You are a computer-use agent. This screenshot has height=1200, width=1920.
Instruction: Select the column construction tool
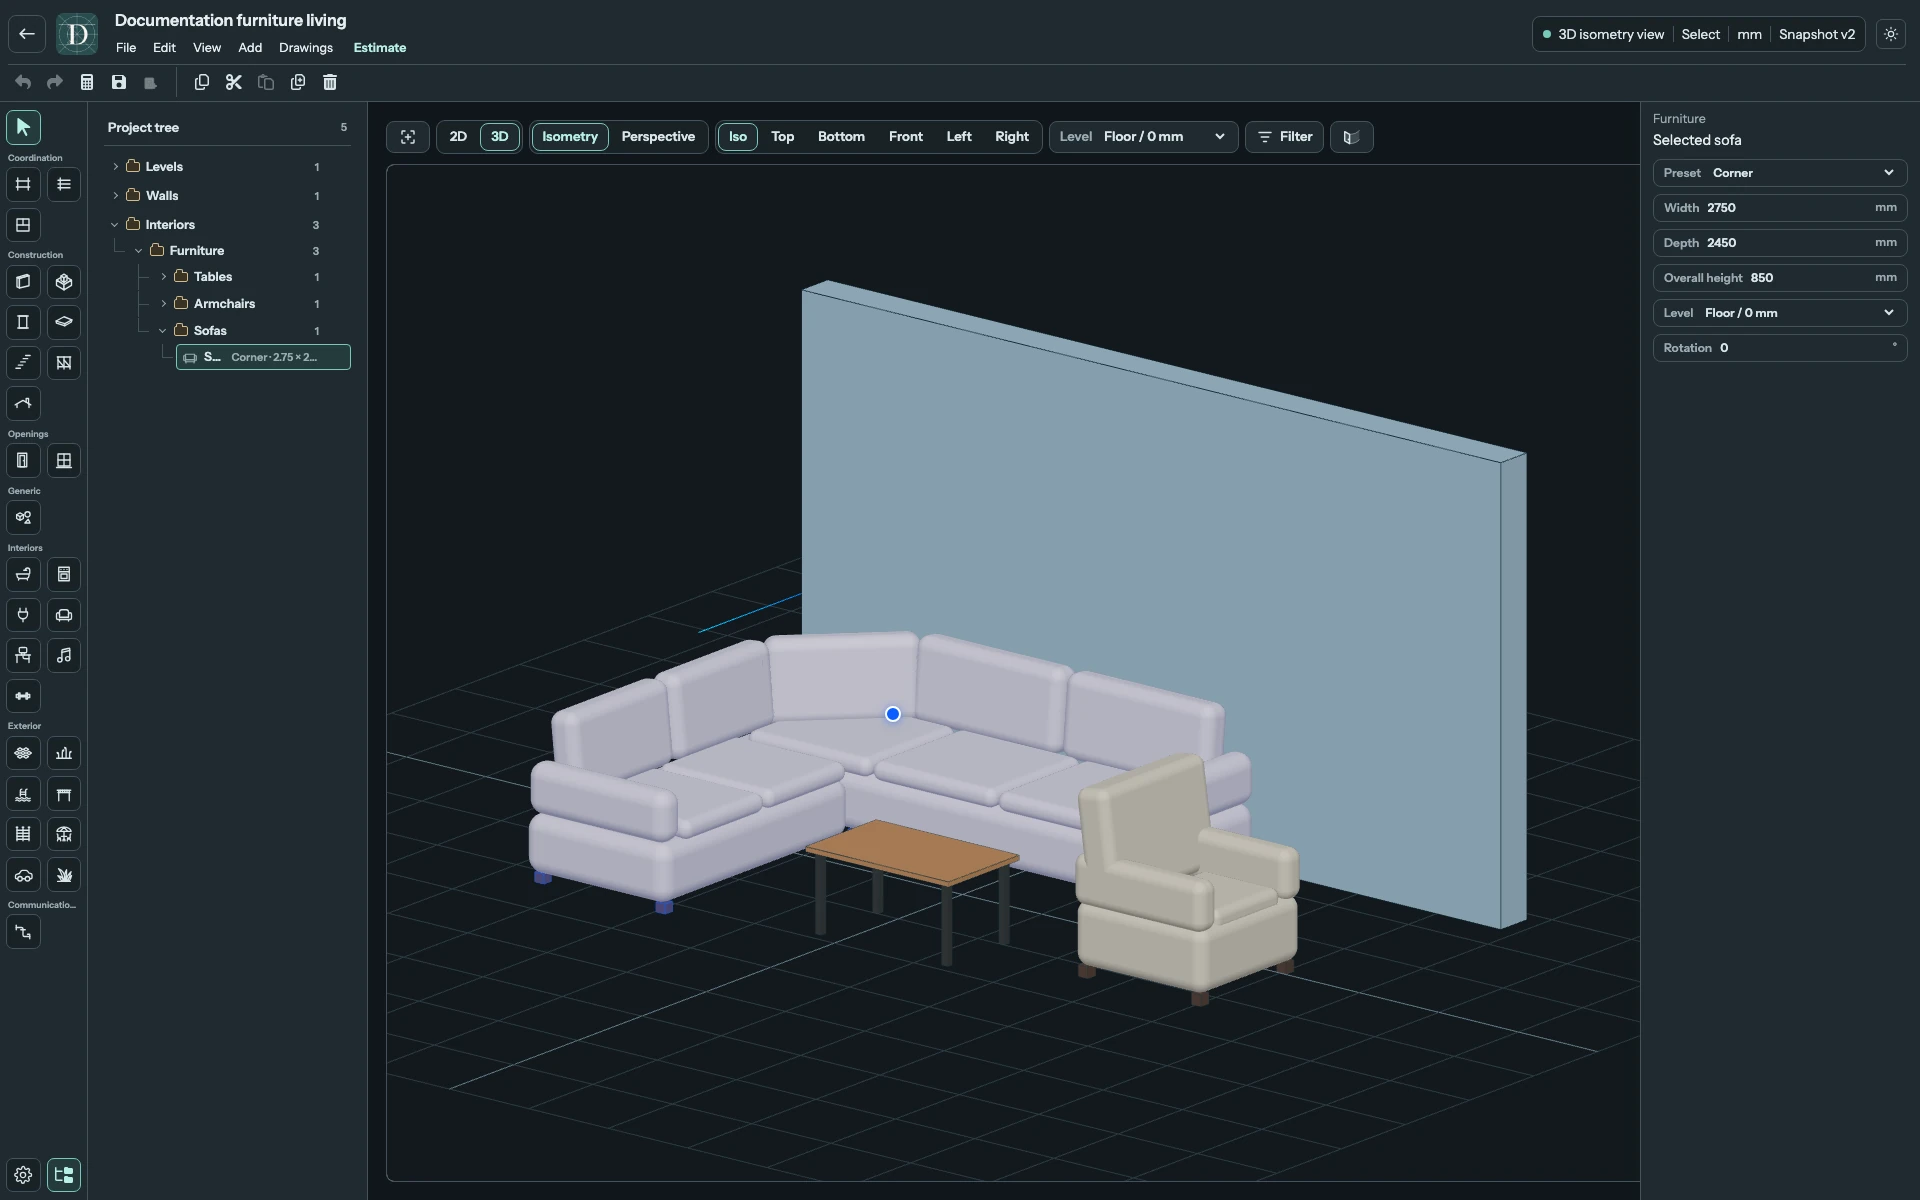[x=23, y=322]
